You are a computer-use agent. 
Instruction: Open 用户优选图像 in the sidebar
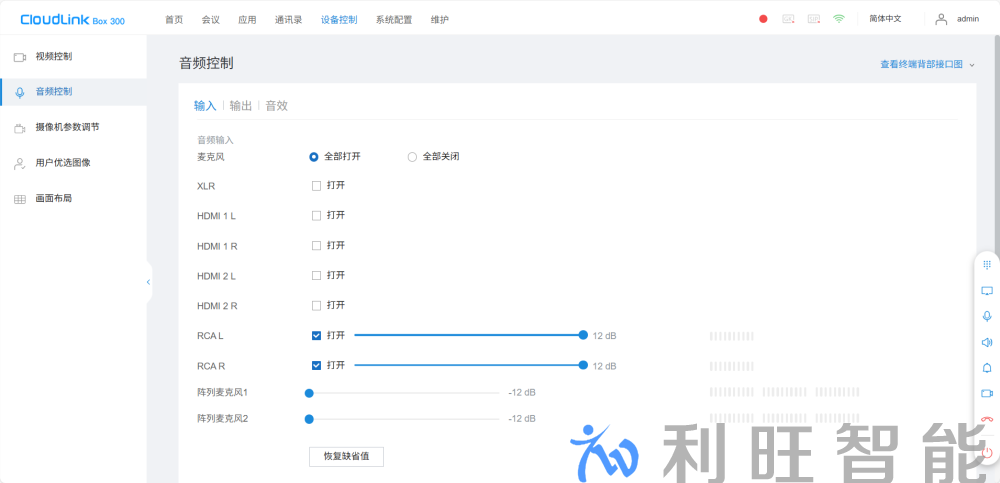coord(73,163)
